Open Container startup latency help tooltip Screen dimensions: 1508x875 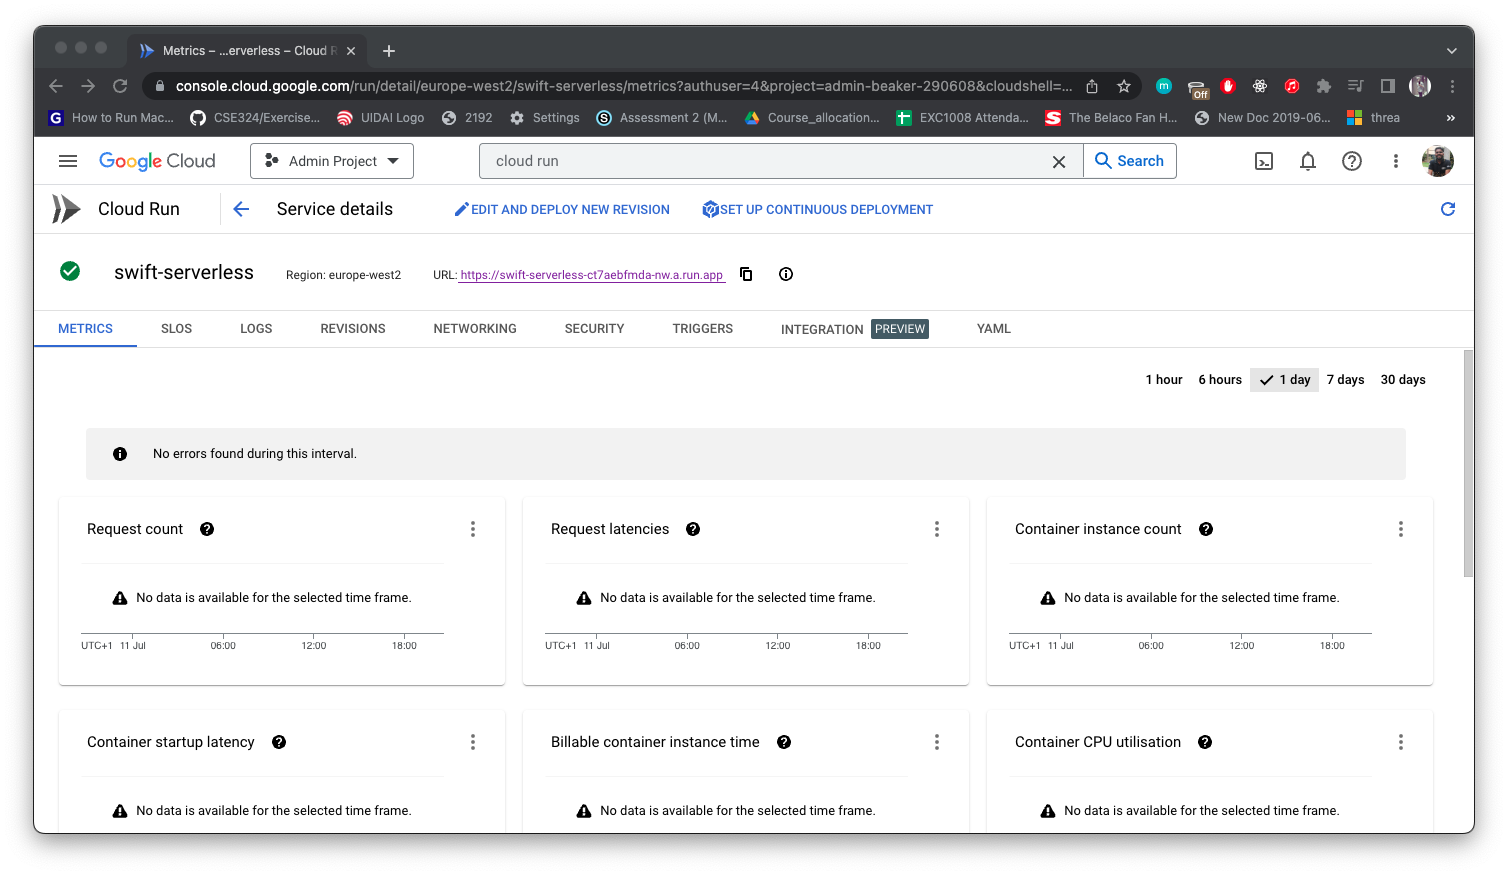click(279, 742)
